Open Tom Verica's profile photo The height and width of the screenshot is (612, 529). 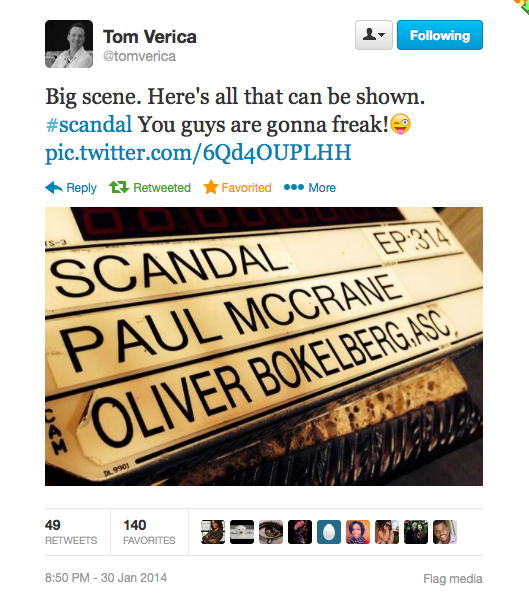click(69, 44)
